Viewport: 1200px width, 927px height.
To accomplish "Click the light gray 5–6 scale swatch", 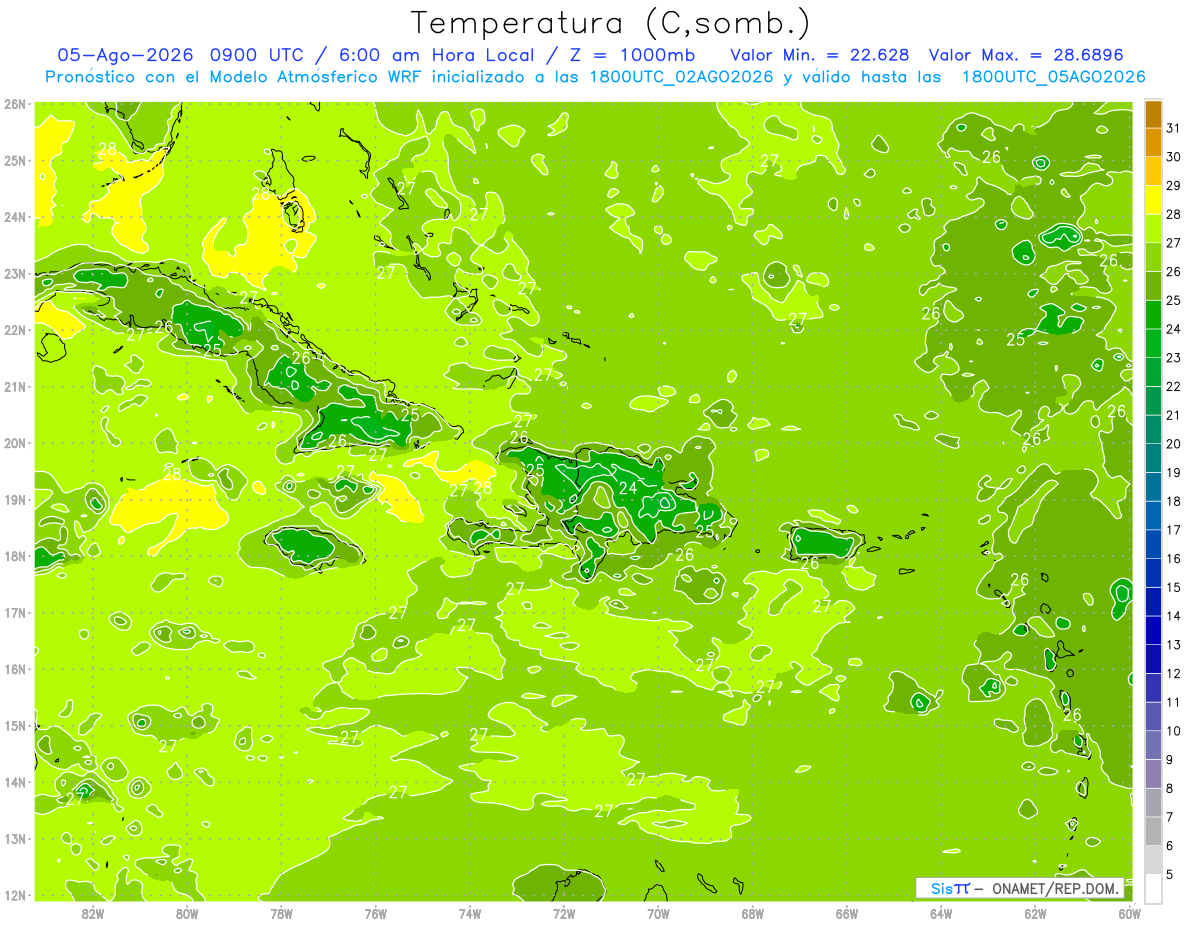I will (x=1153, y=860).
